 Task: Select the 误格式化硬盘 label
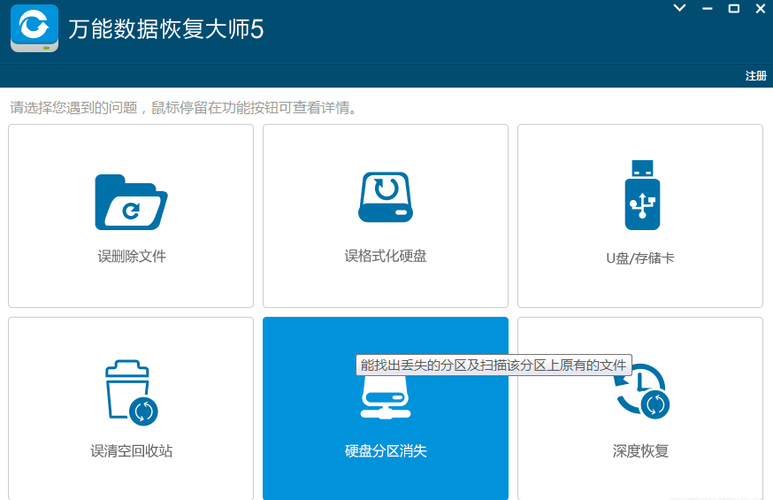(385, 257)
